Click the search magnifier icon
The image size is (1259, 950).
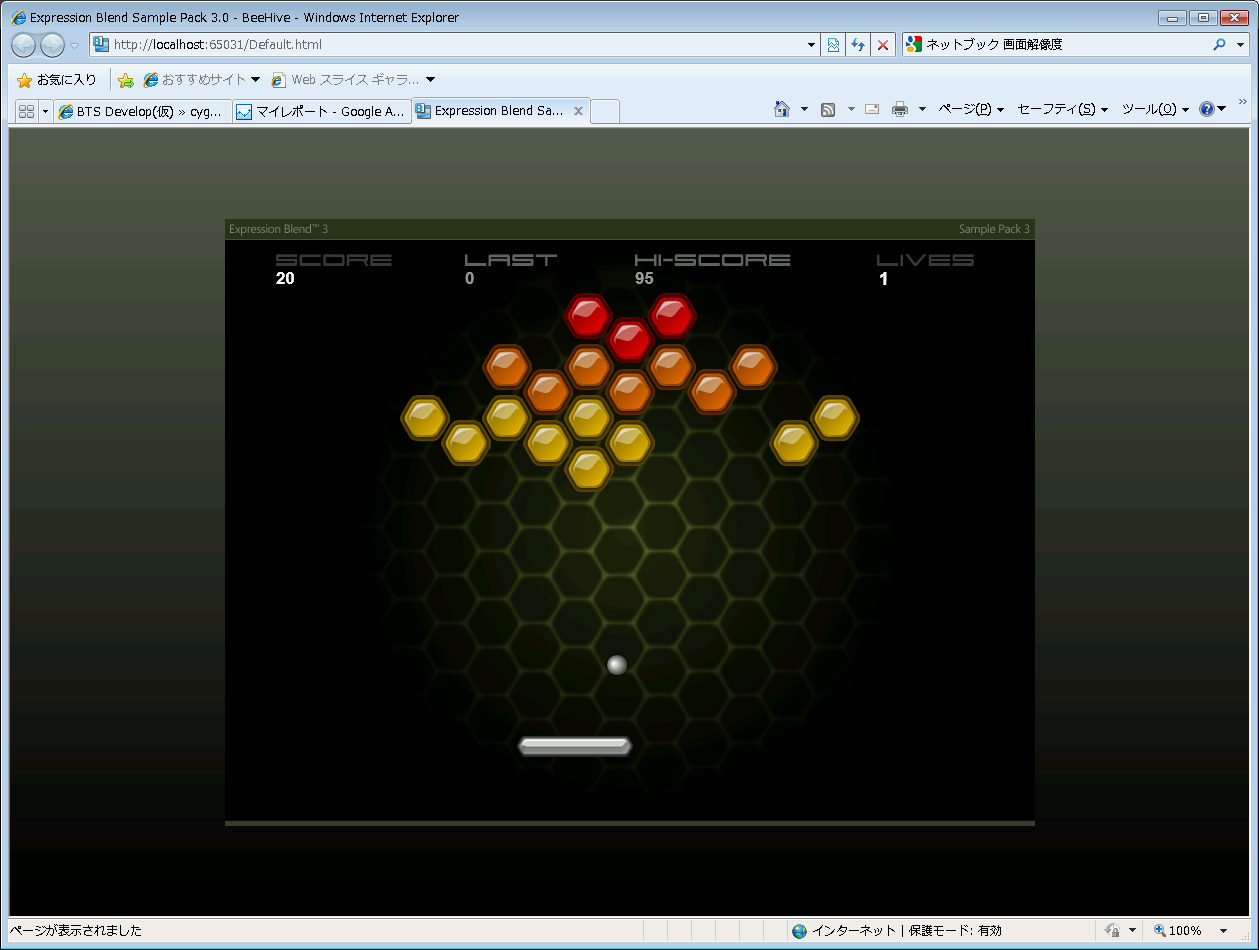(1219, 45)
